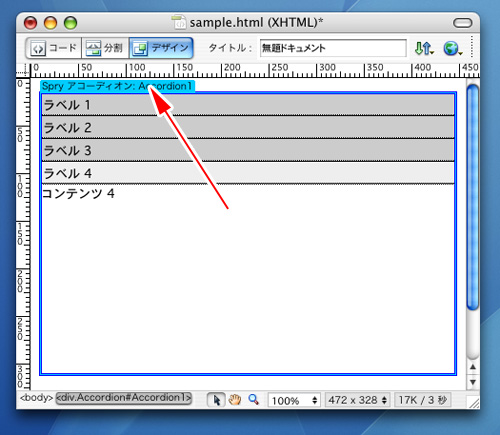Click the toolbar toggle pill button
The height and width of the screenshot is (435, 500).
coord(462,23)
